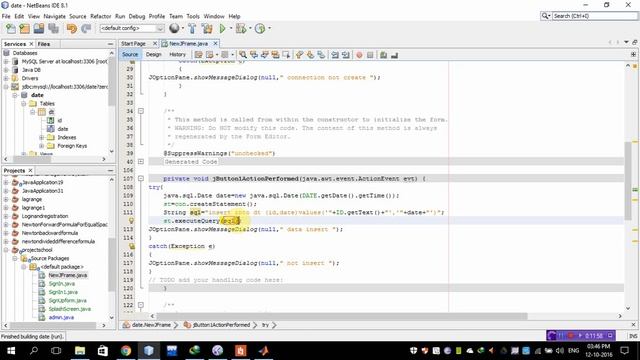
Task: Open the Profile Project dropdown arrow
Action: (269, 28)
